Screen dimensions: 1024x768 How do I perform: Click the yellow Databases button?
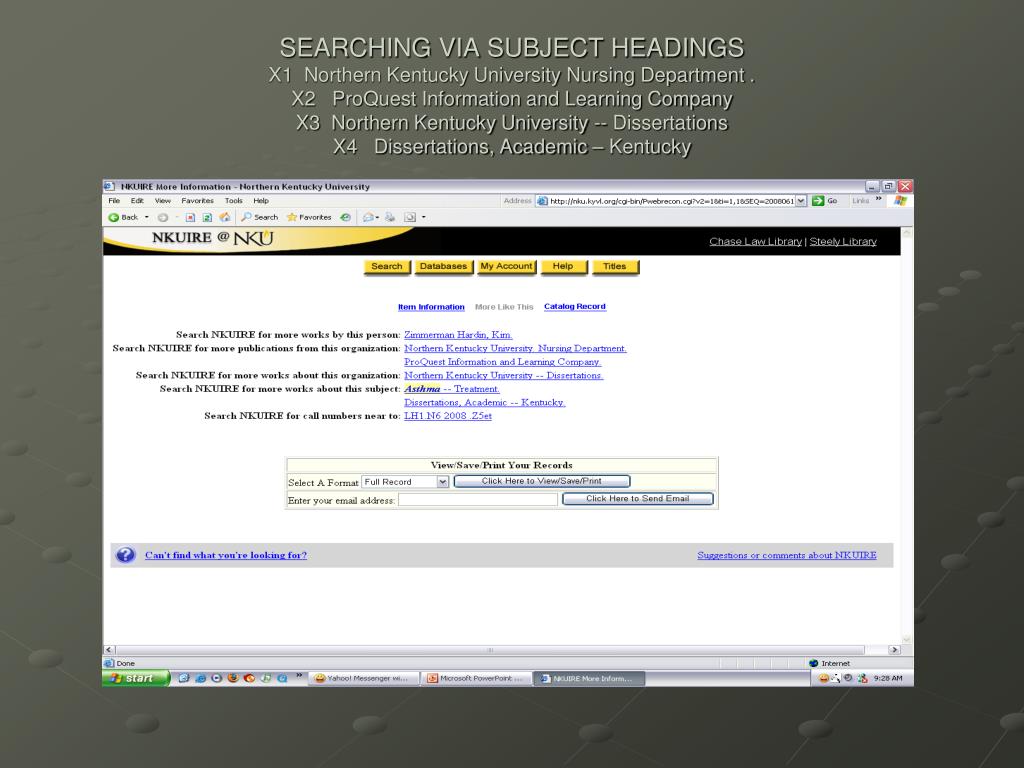pyautogui.click(x=443, y=266)
